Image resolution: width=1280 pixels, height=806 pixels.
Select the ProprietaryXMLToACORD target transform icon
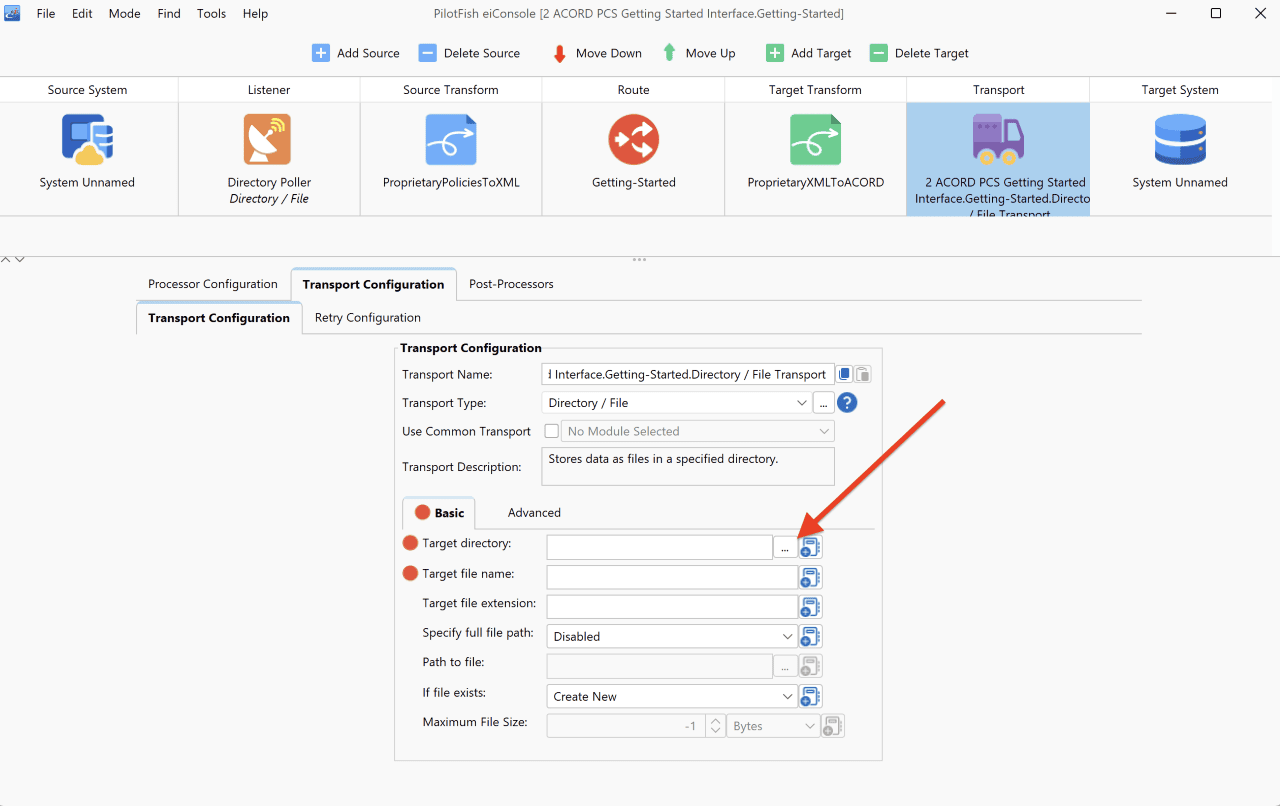[815, 139]
